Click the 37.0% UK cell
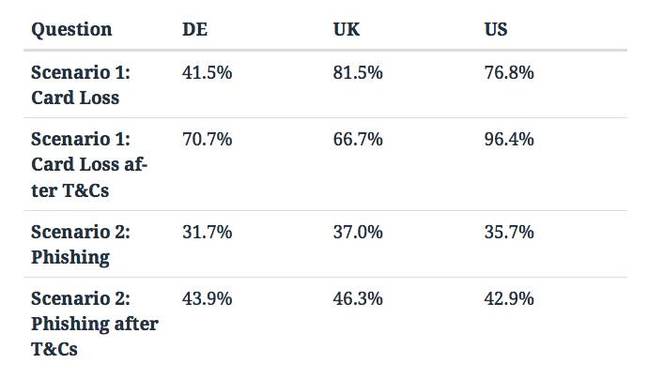 click(358, 232)
